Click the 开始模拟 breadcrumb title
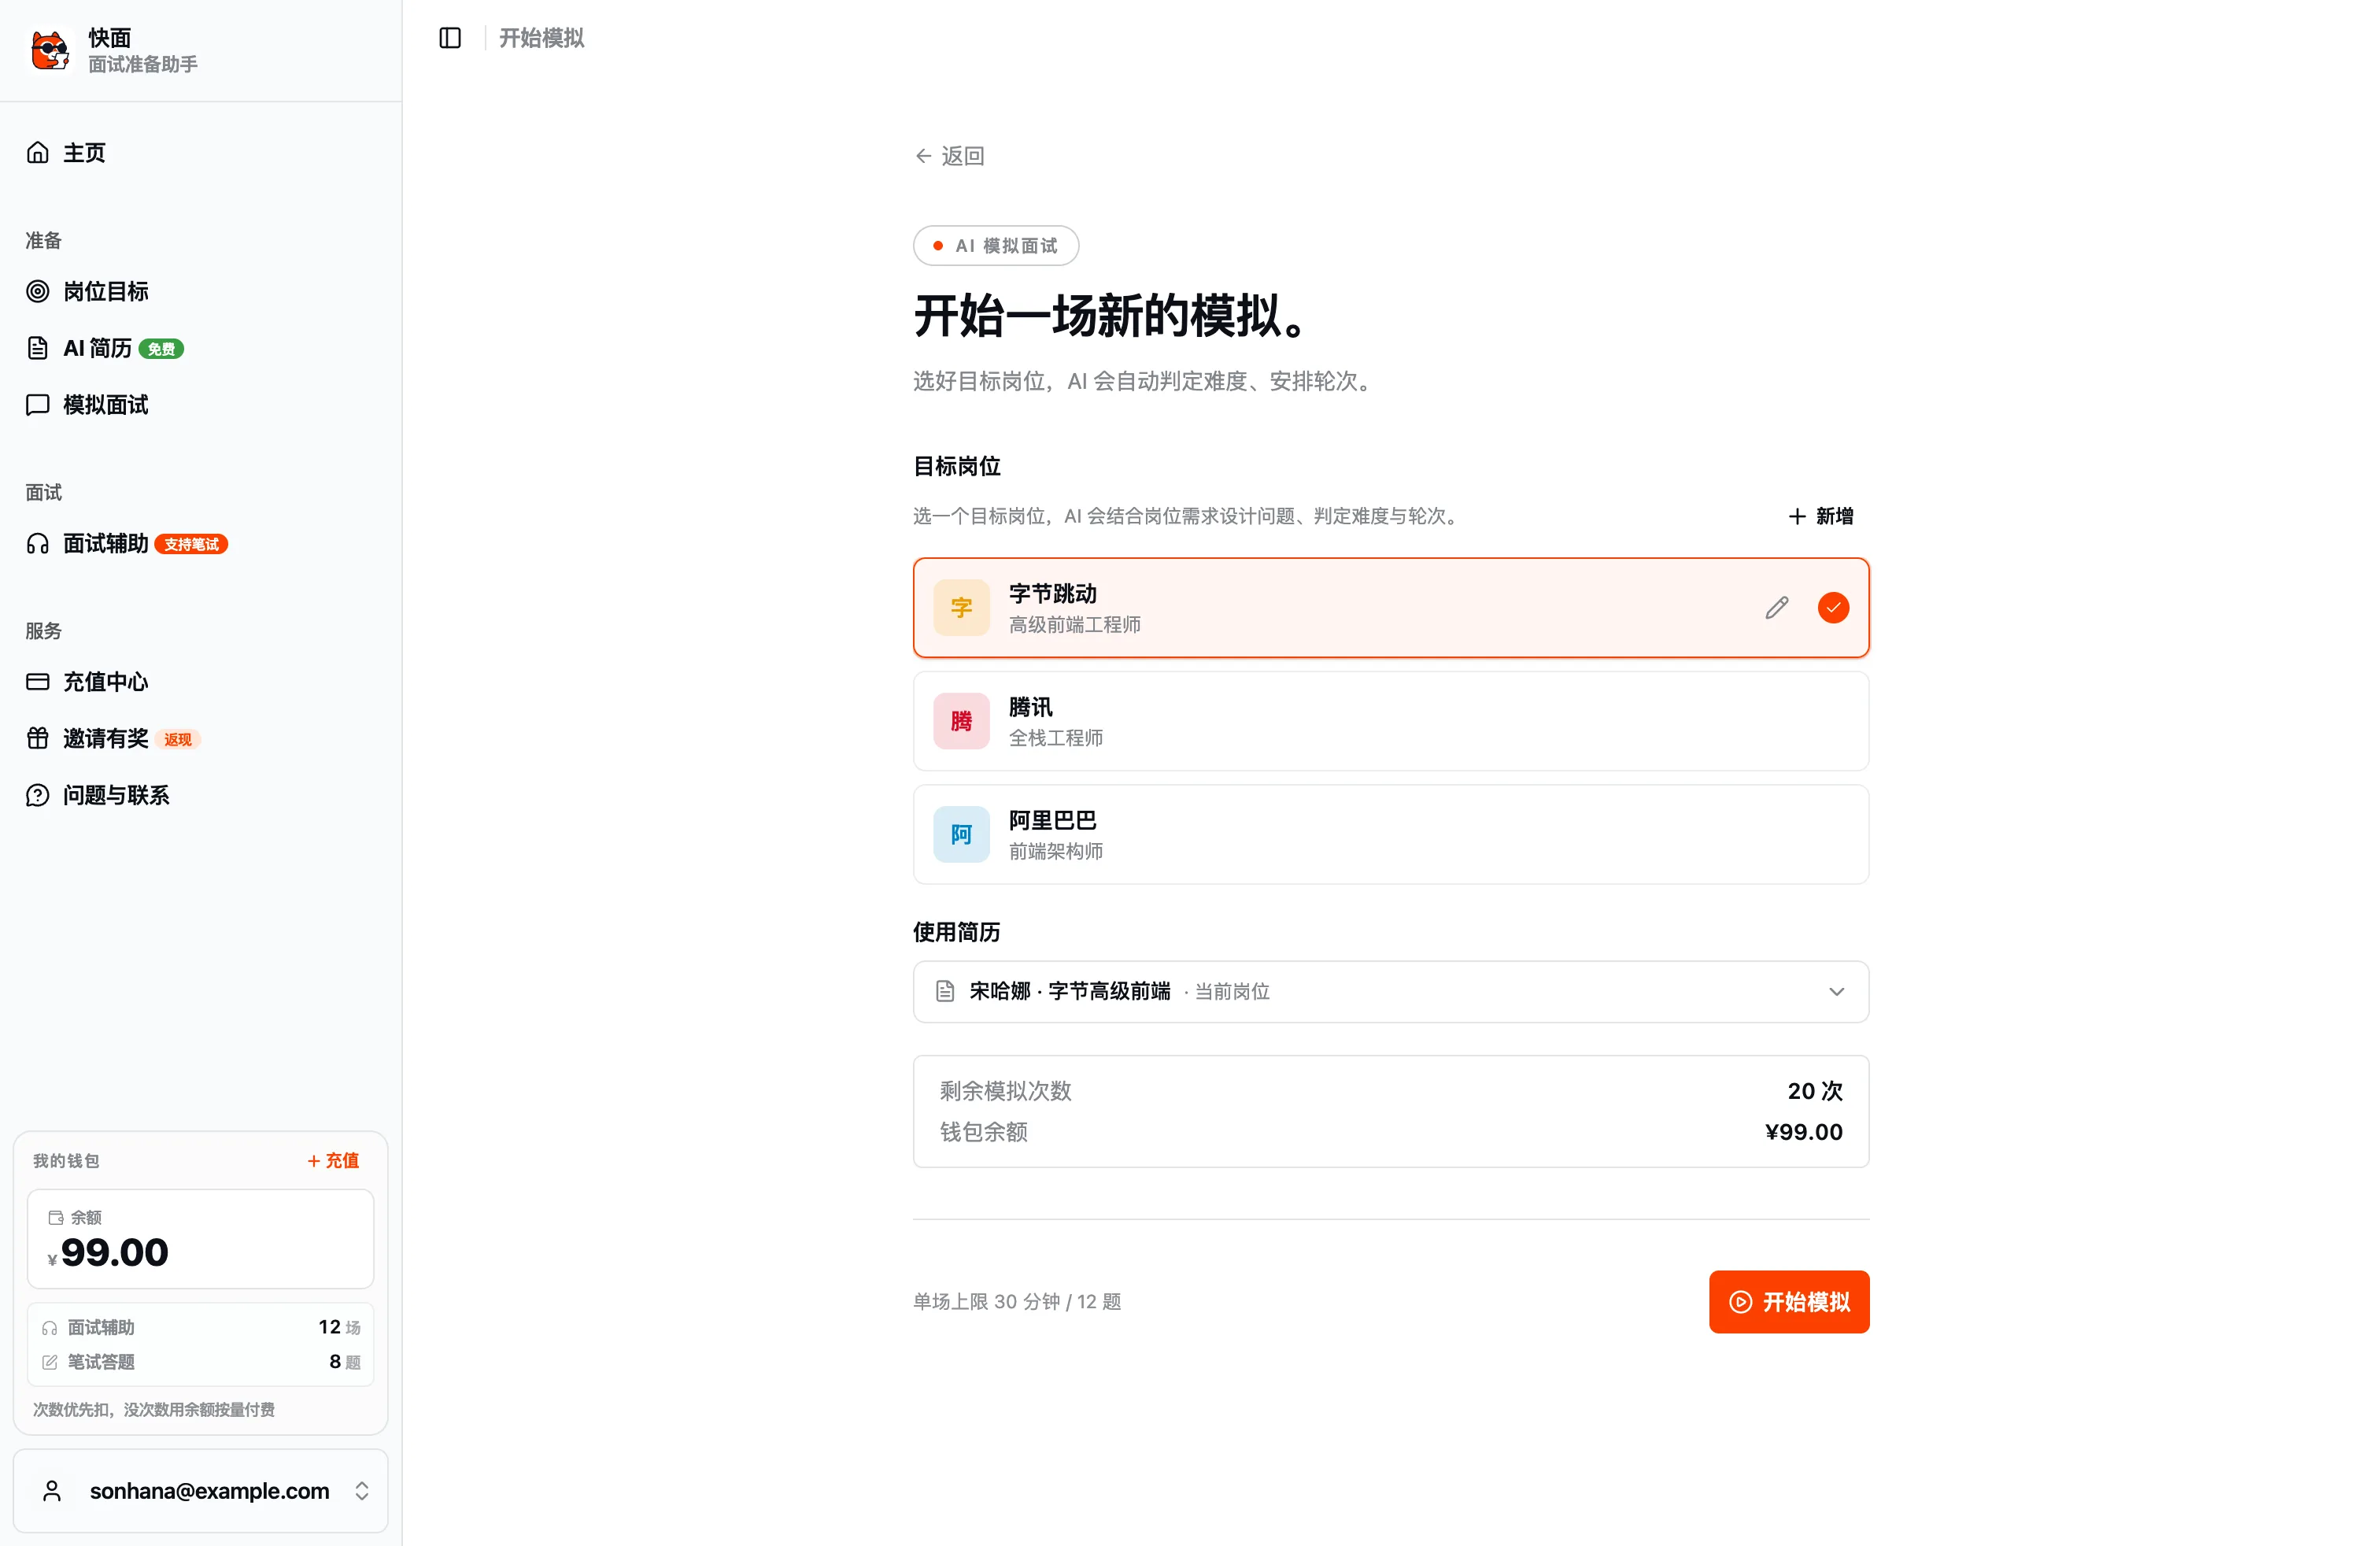The width and height of the screenshot is (2380, 1546). (x=542, y=38)
